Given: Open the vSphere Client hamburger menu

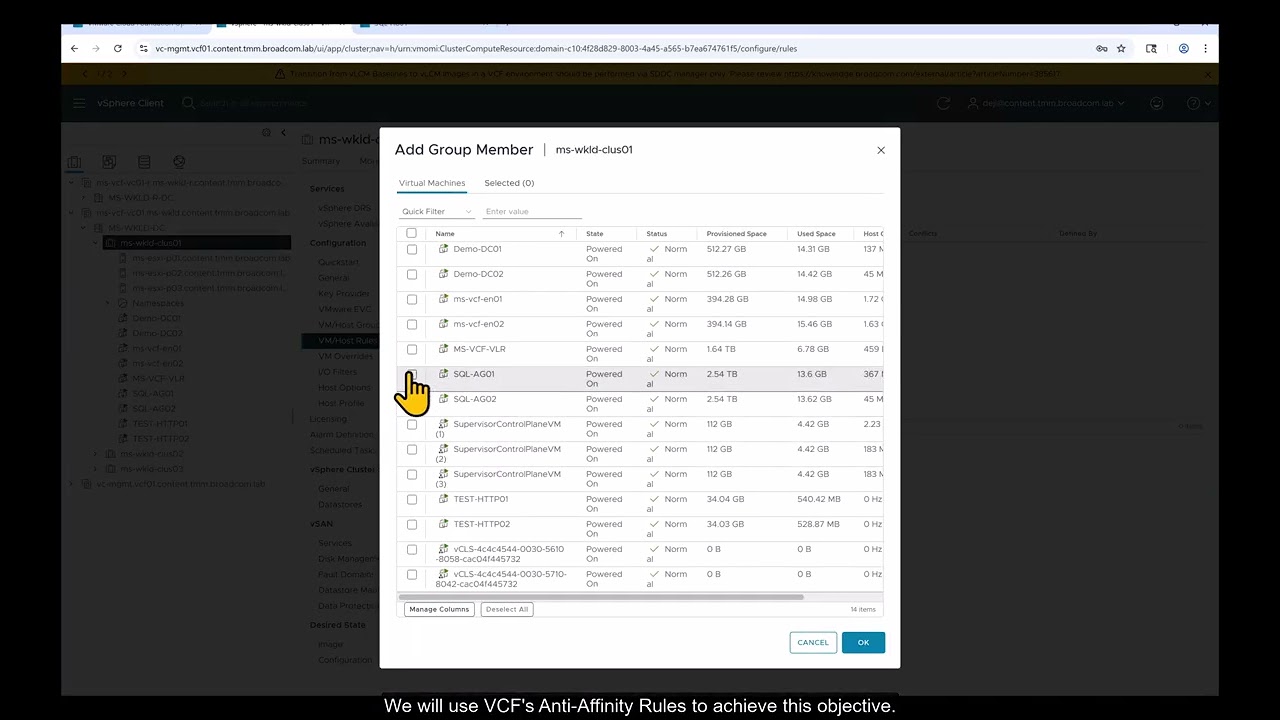Looking at the screenshot, I should pos(79,103).
